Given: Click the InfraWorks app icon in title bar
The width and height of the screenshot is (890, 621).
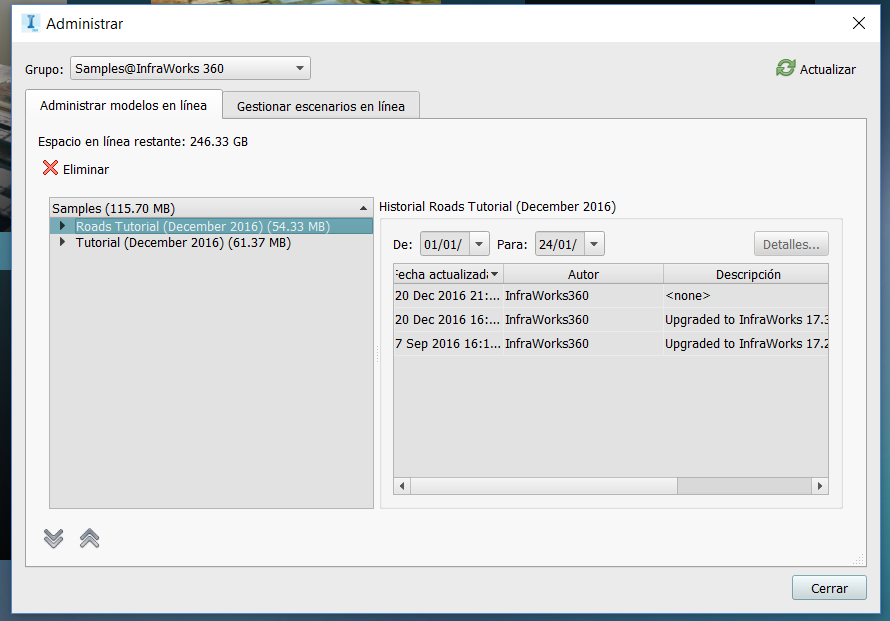Looking at the screenshot, I should (31, 23).
